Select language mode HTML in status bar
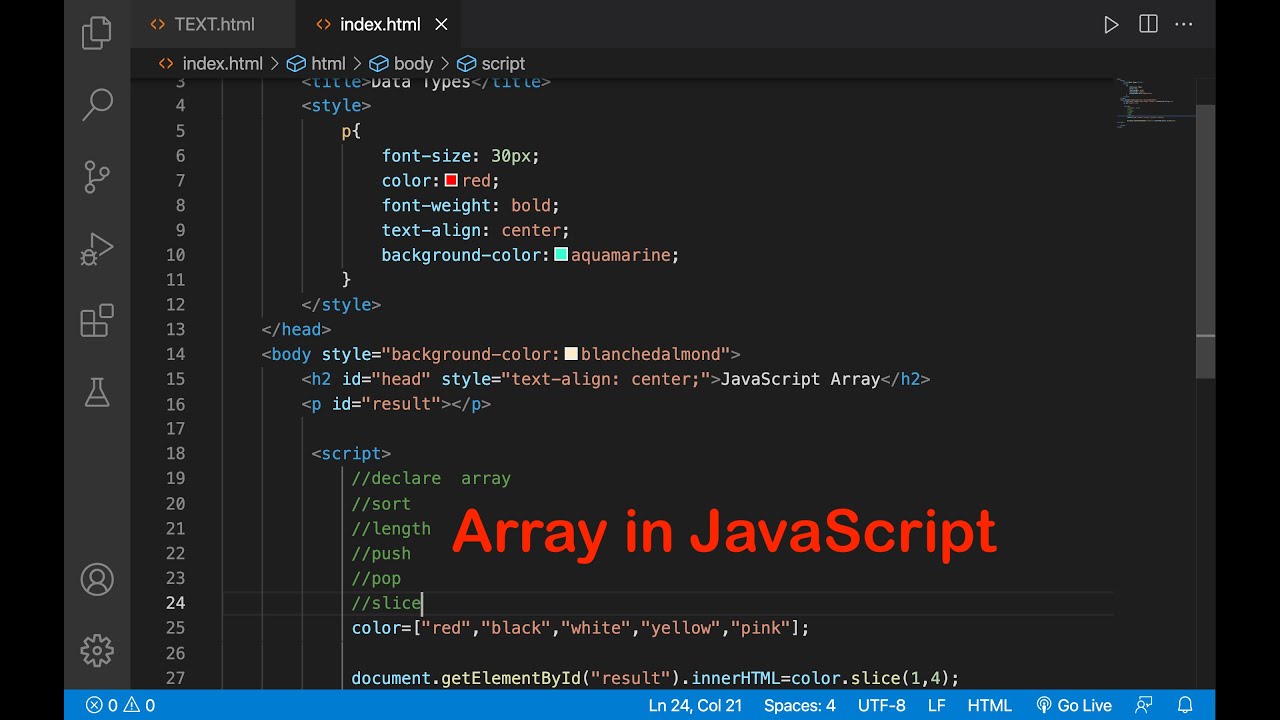1280x720 pixels. pos(989,705)
